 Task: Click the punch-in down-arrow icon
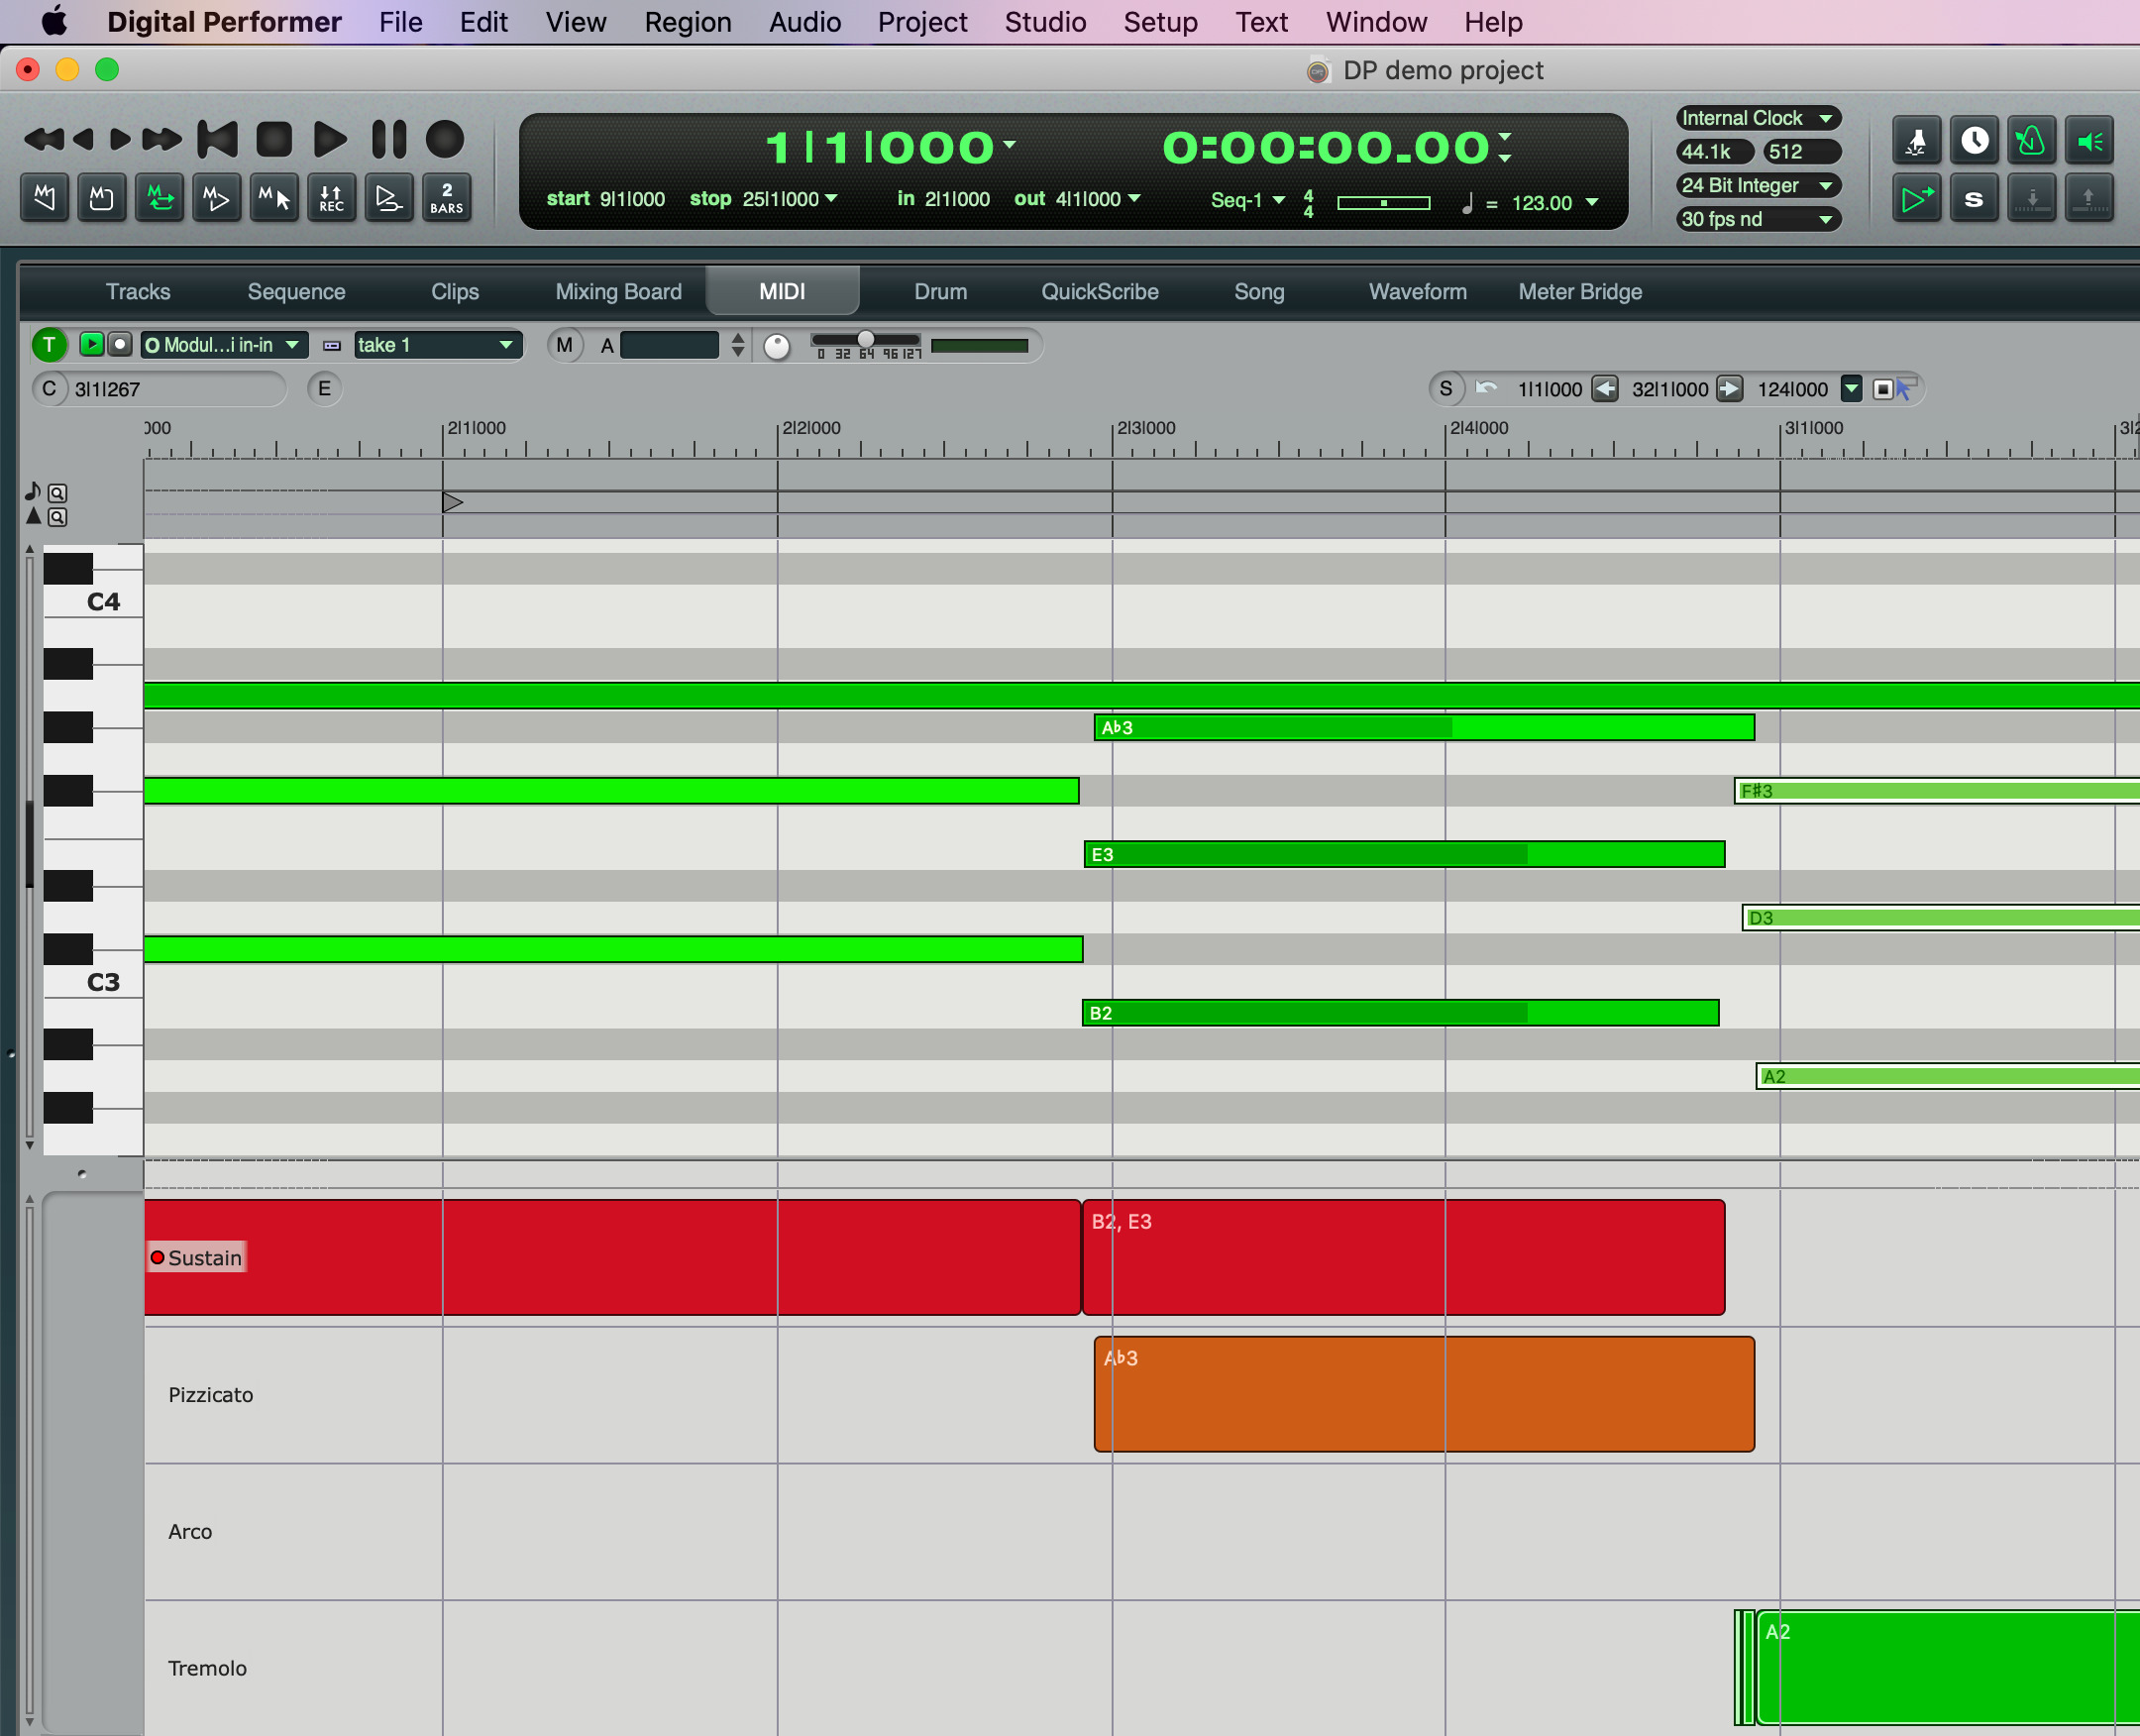point(2031,199)
